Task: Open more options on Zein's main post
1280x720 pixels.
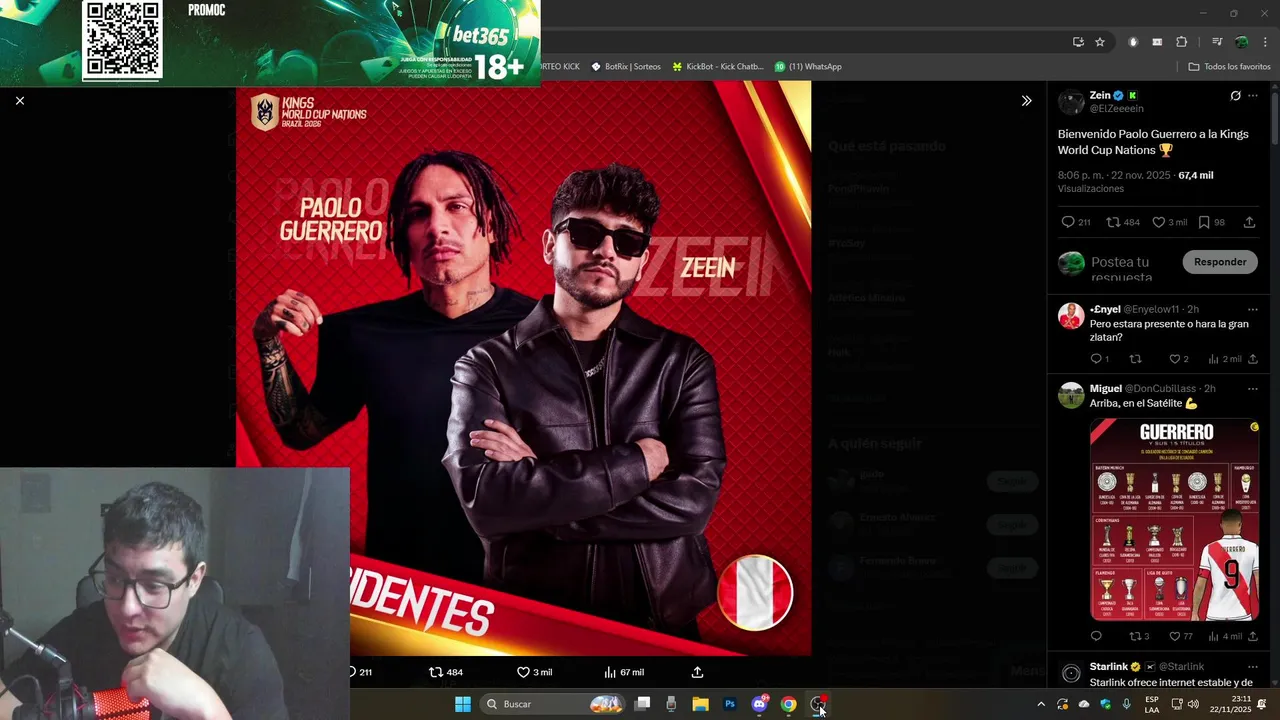Action: [x=1253, y=96]
